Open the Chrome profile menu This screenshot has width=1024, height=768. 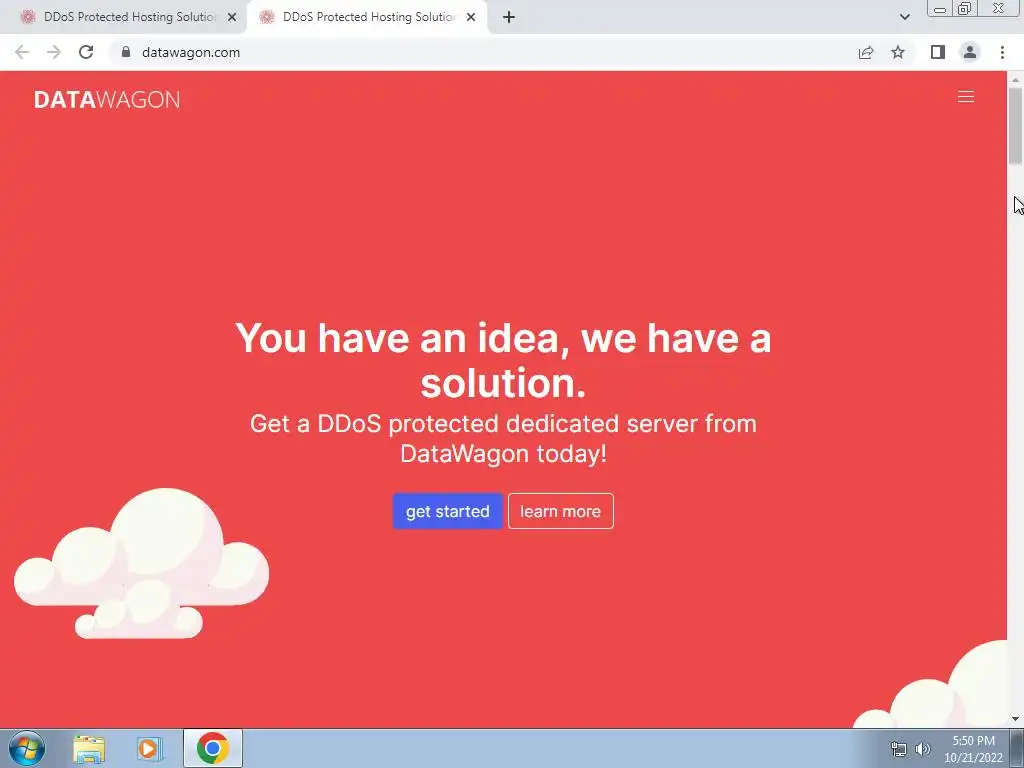(970, 52)
